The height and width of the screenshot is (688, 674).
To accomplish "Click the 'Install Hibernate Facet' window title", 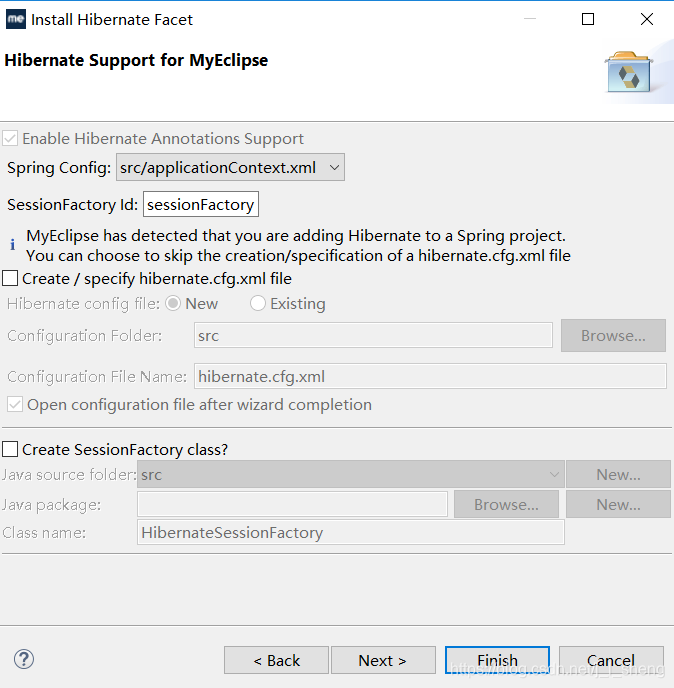I will pyautogui.click(x=112, y=20).
